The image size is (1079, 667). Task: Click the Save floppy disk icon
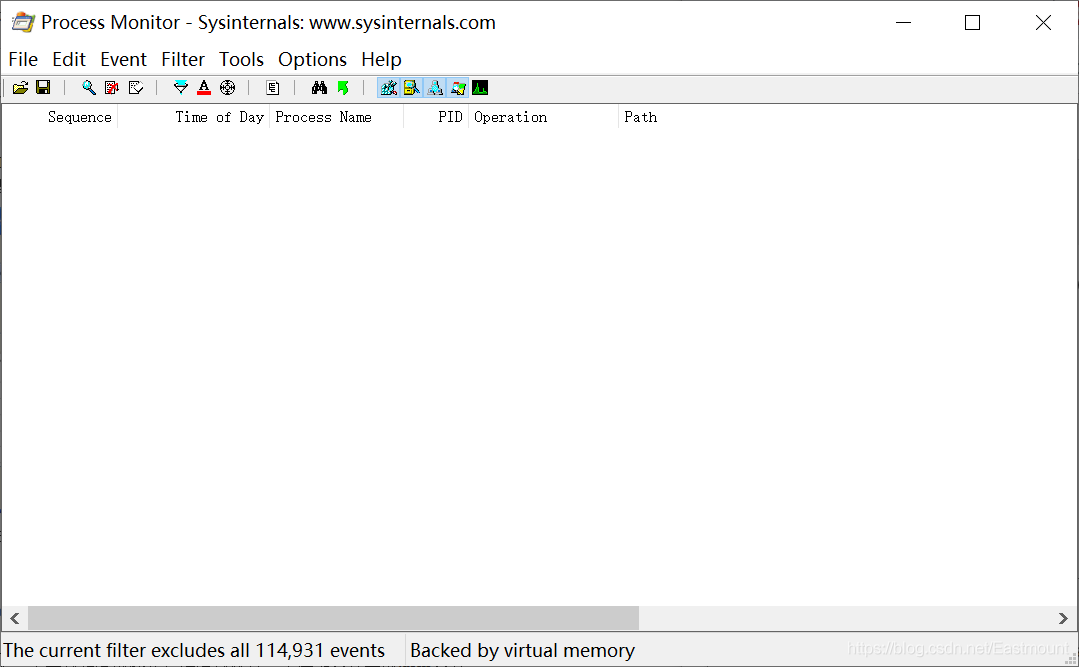(43, 88)
